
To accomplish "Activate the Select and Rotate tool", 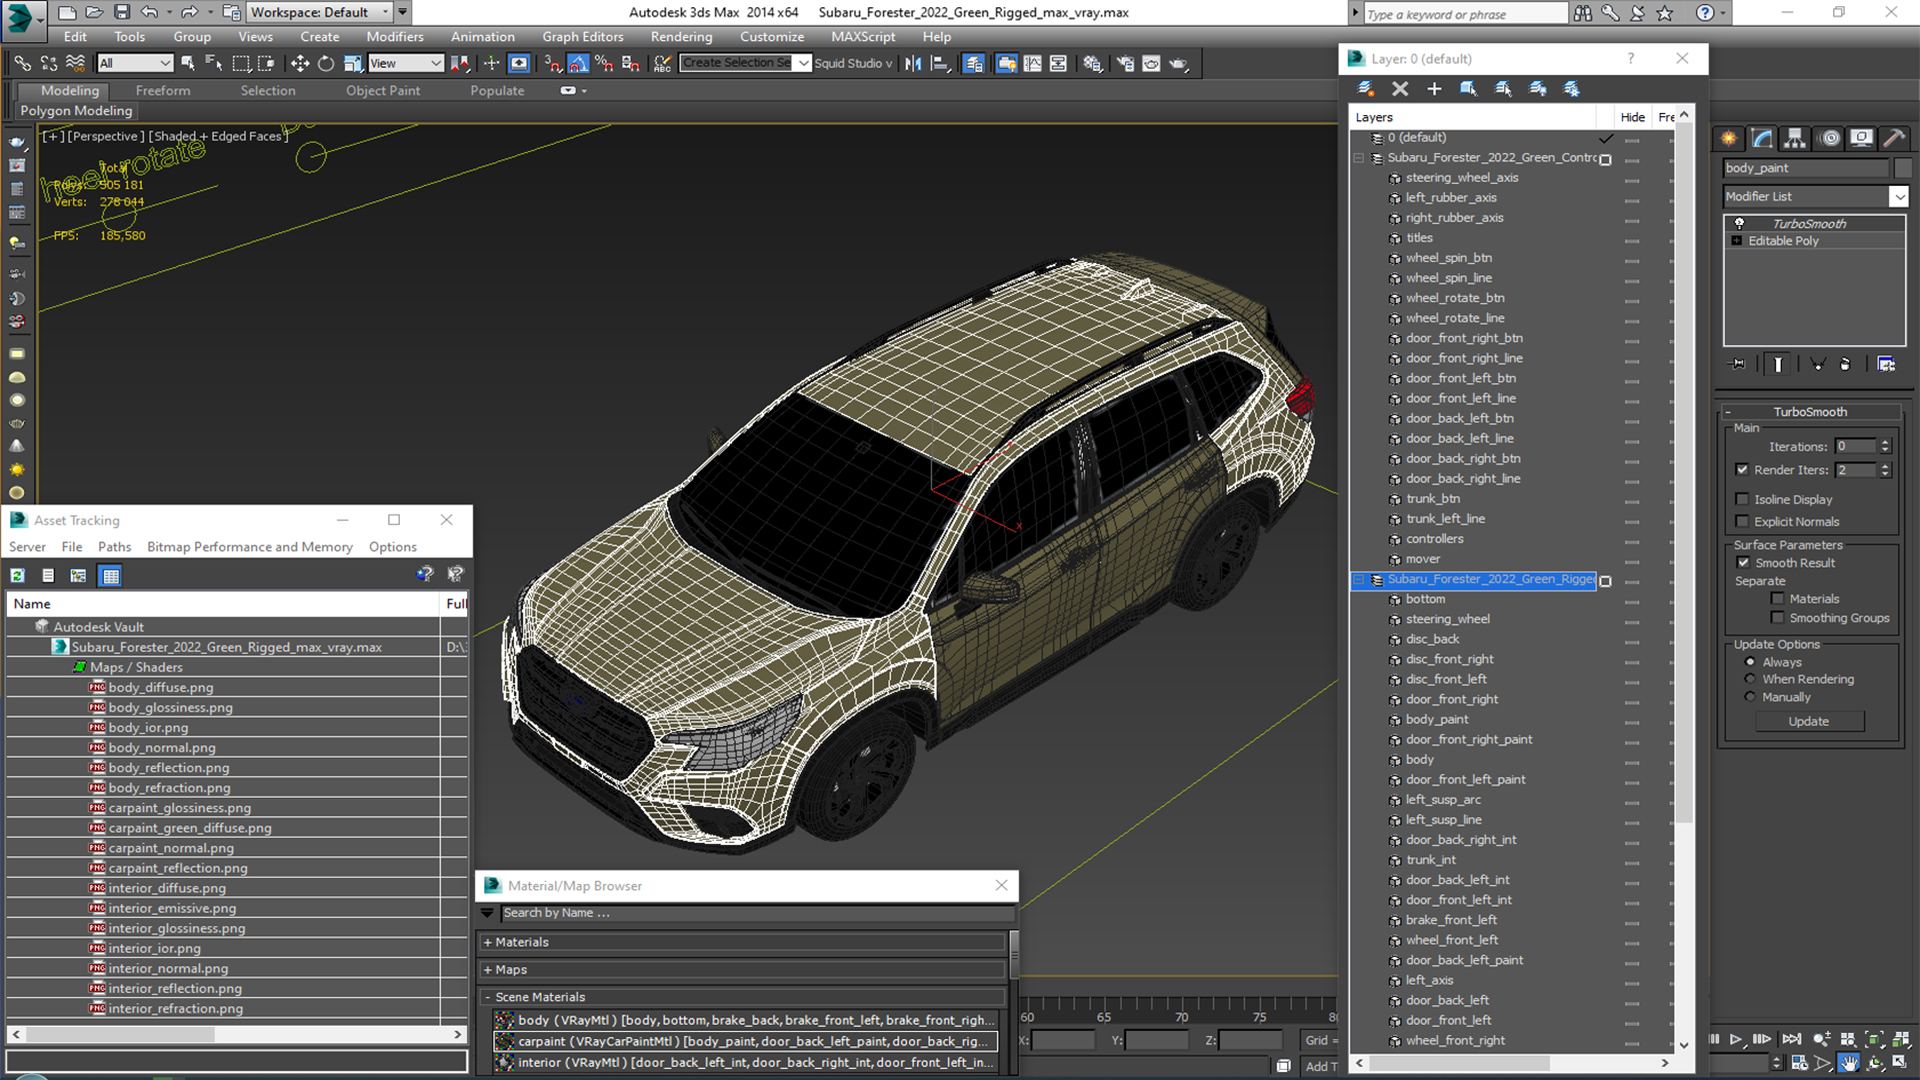I will coord(326,63).
